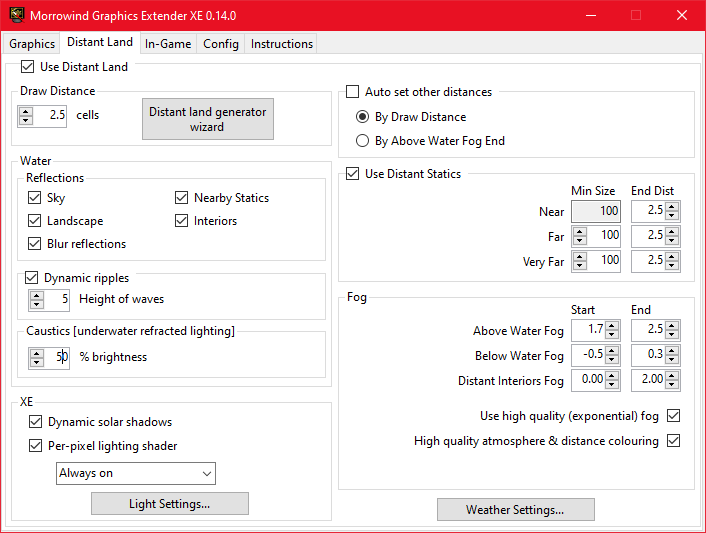
Task: Increase Far Min Size value
Action: 579,232
